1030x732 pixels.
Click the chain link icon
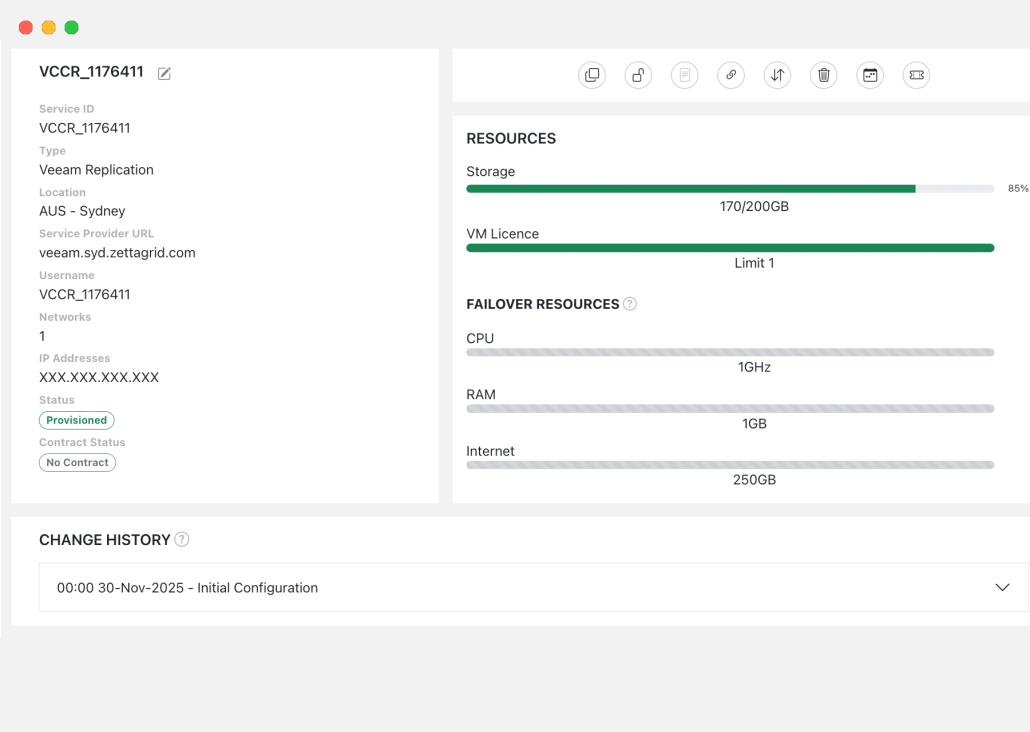coord(730,75)
